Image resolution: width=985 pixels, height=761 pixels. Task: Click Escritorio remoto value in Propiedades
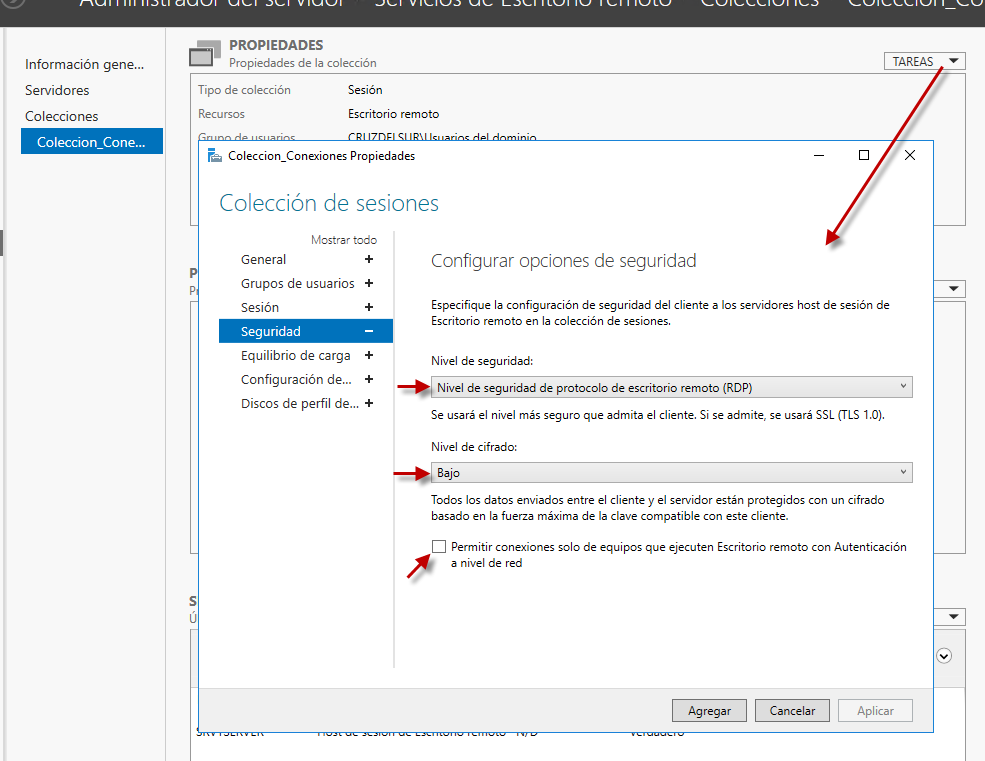(393, 114)
